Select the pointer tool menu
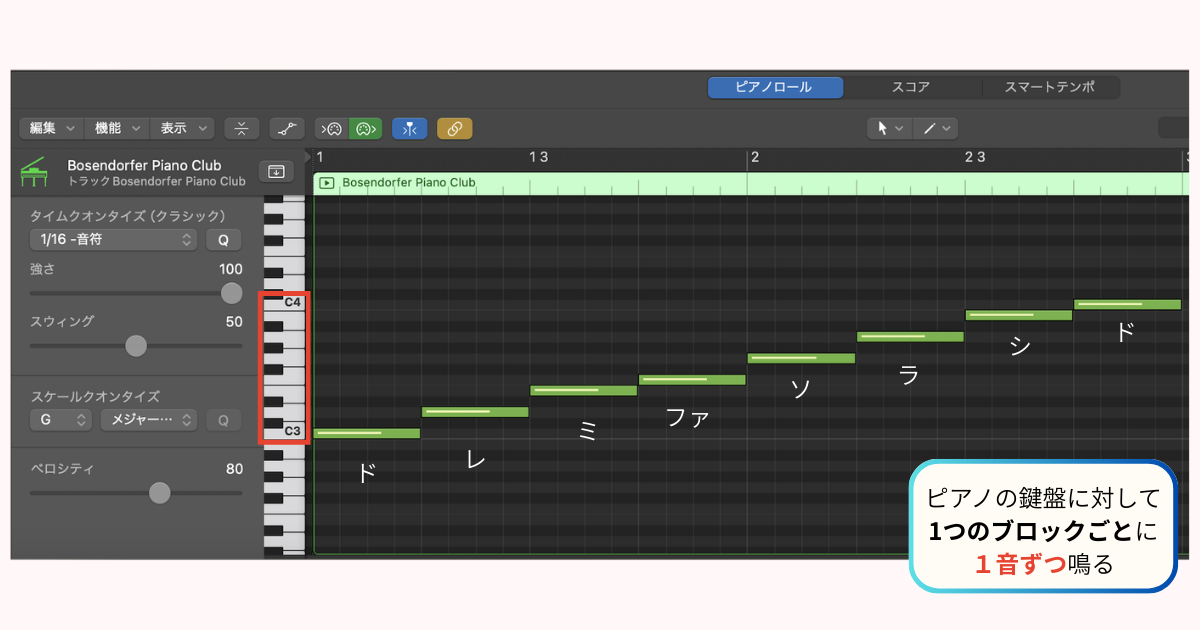 pyautogui.click(x=889, y=128)
